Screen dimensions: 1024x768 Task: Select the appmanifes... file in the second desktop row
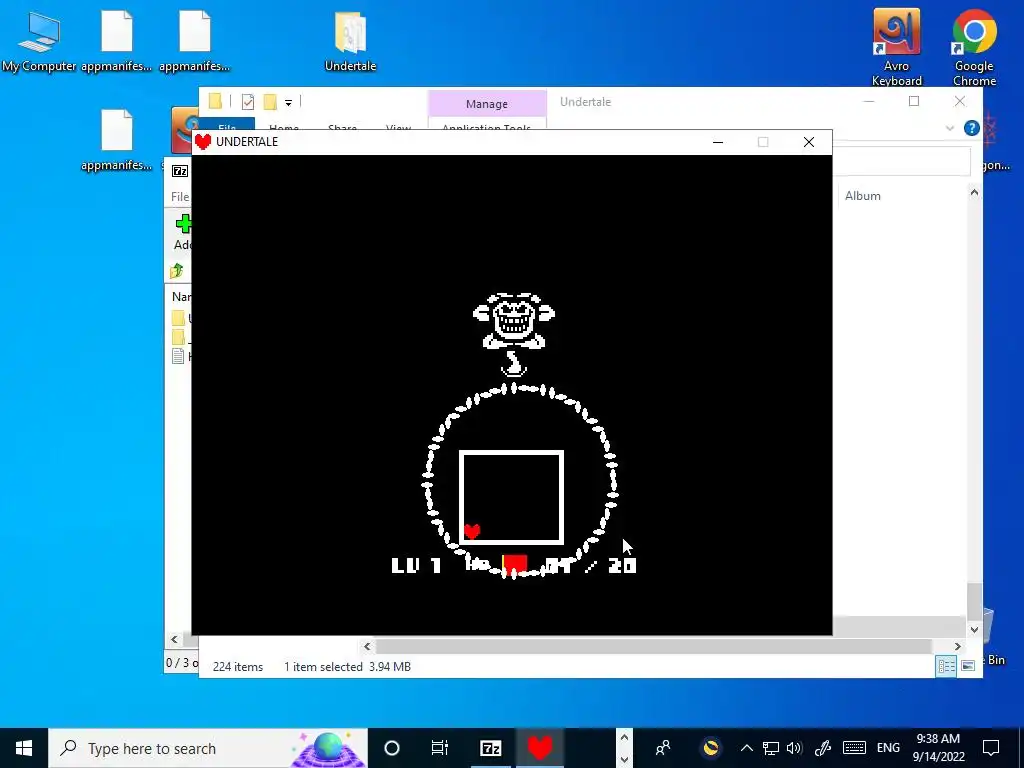tap(117, 140)
